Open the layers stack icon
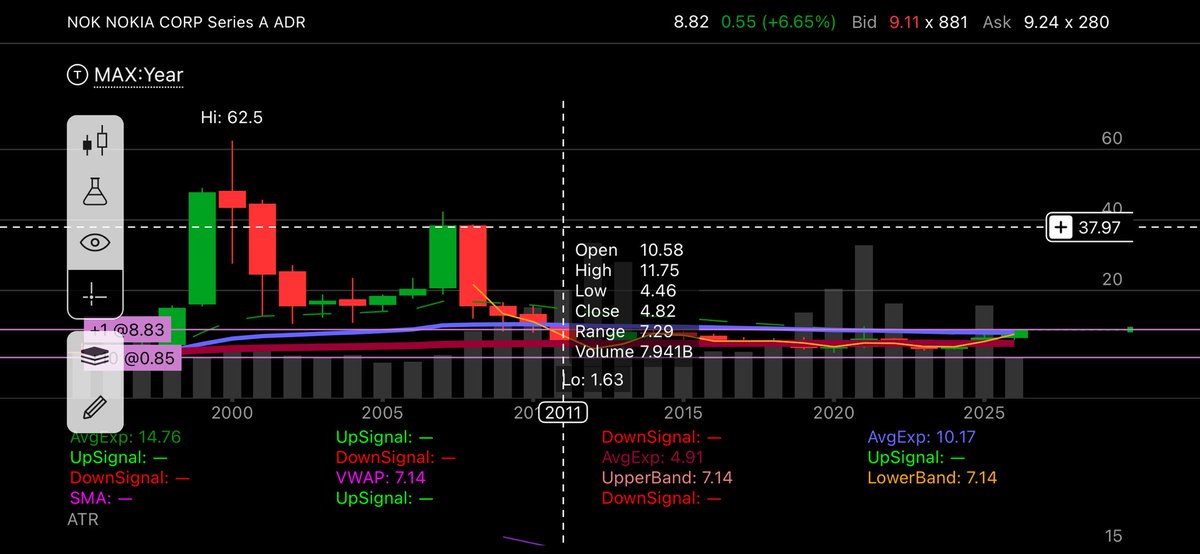 coord(95,358)
